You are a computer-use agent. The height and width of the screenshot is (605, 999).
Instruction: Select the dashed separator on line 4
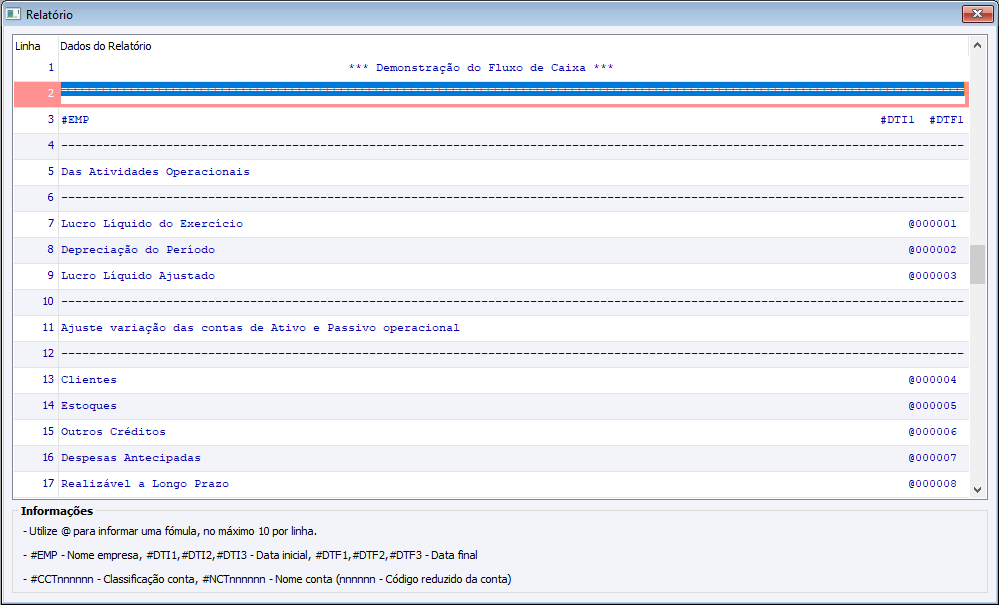tap(513, 146)
